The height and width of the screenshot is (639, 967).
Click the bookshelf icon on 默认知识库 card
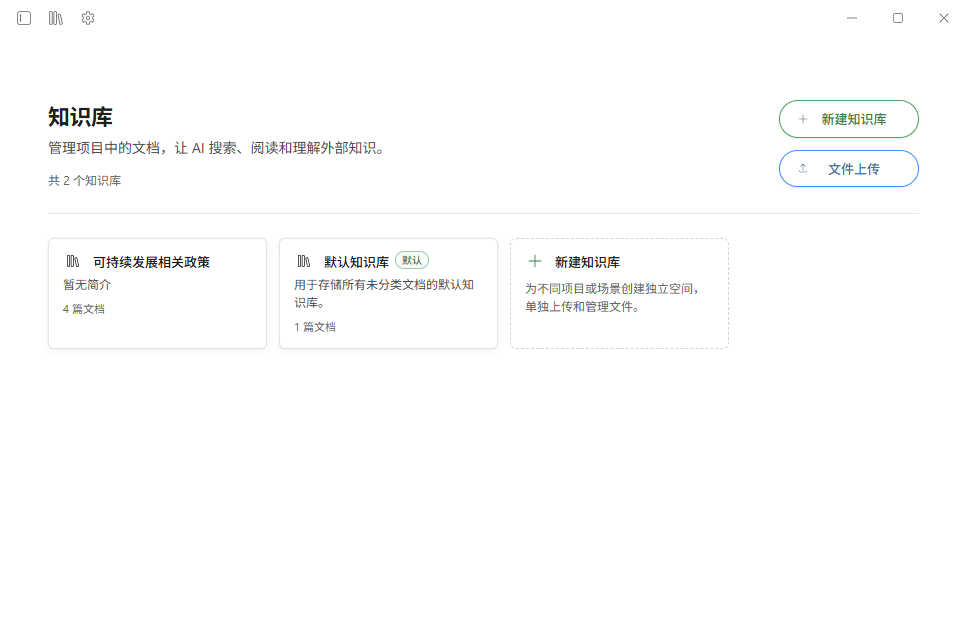[303, 260]
